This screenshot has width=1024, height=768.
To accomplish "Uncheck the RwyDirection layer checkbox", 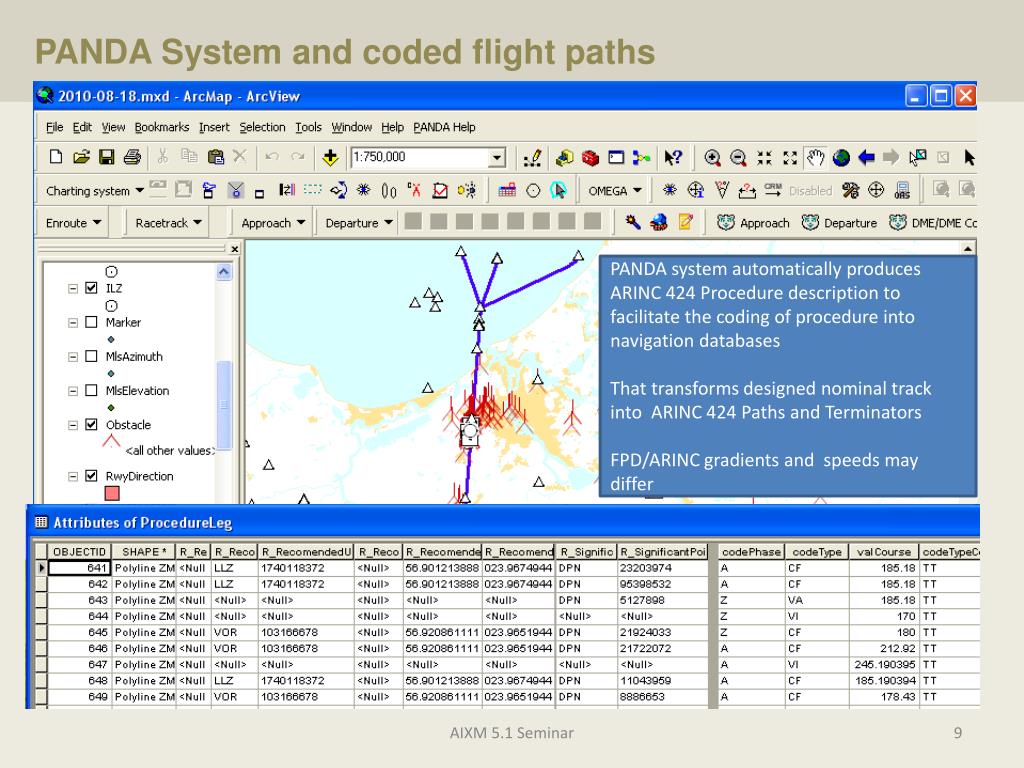I will (91, 475).
